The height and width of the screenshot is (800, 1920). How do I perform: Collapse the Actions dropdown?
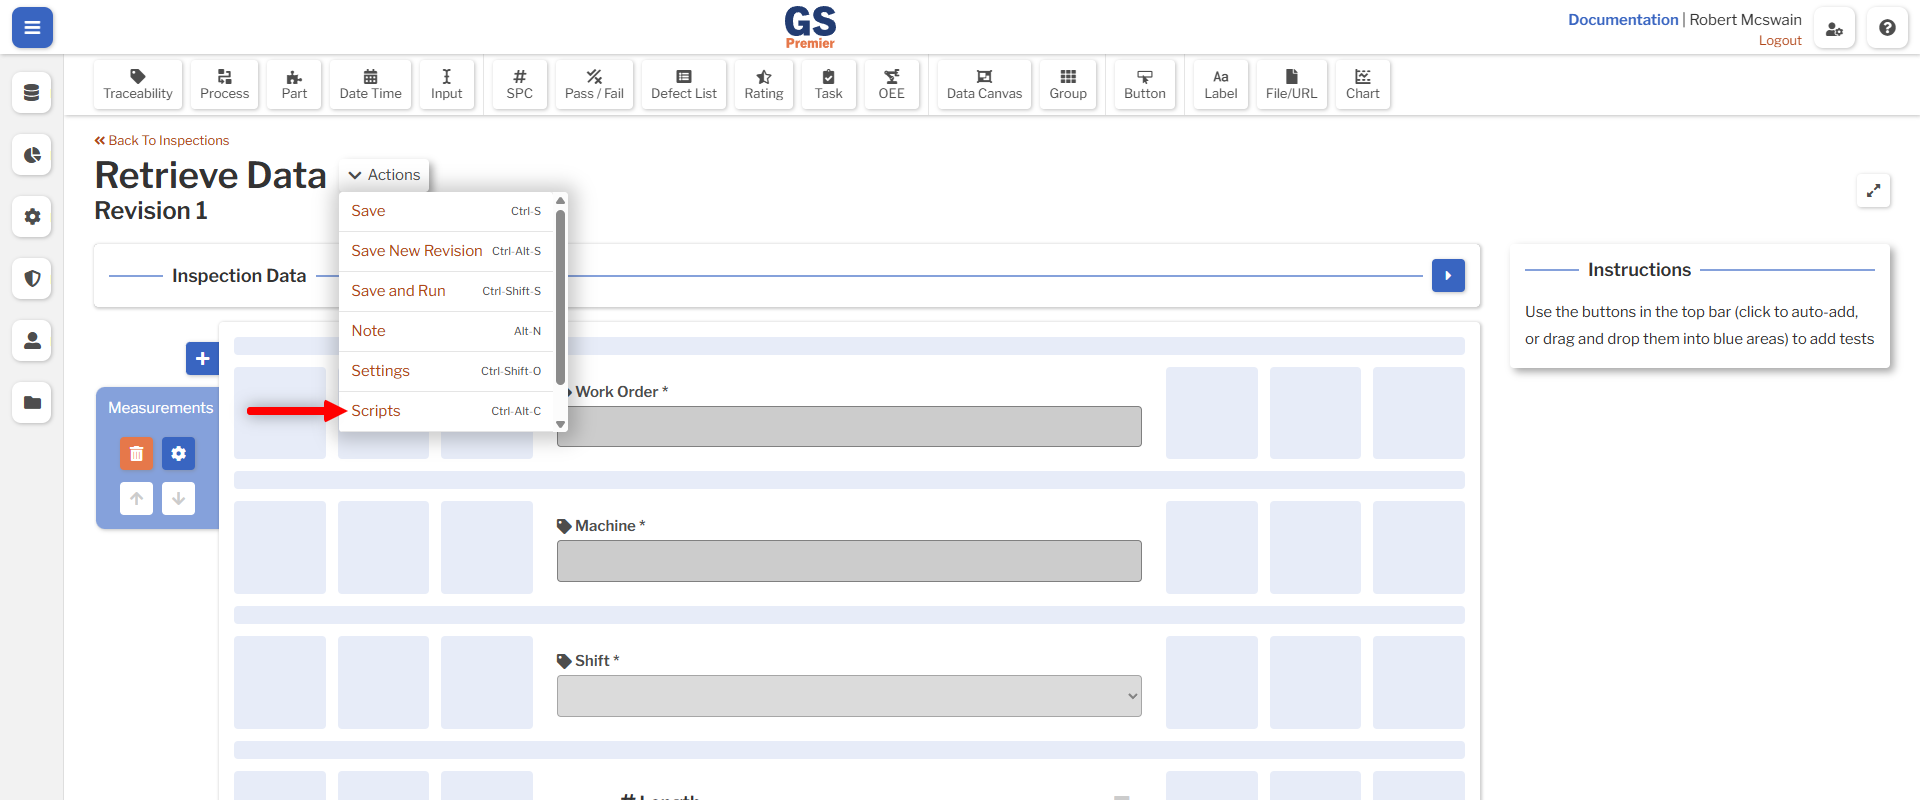384,175
